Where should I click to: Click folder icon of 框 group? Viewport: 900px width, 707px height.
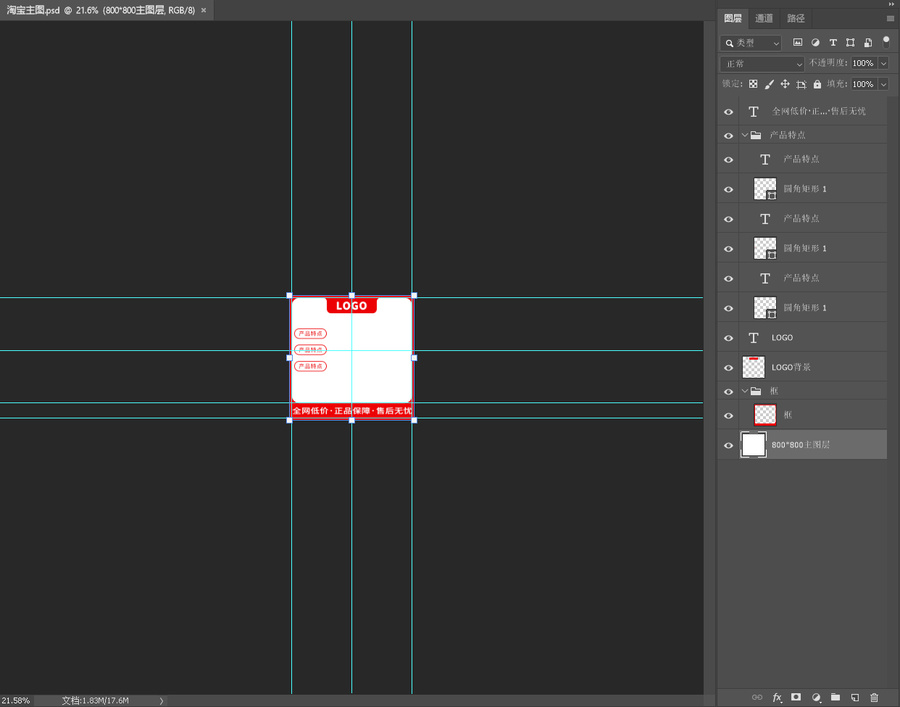click(756, 391)
